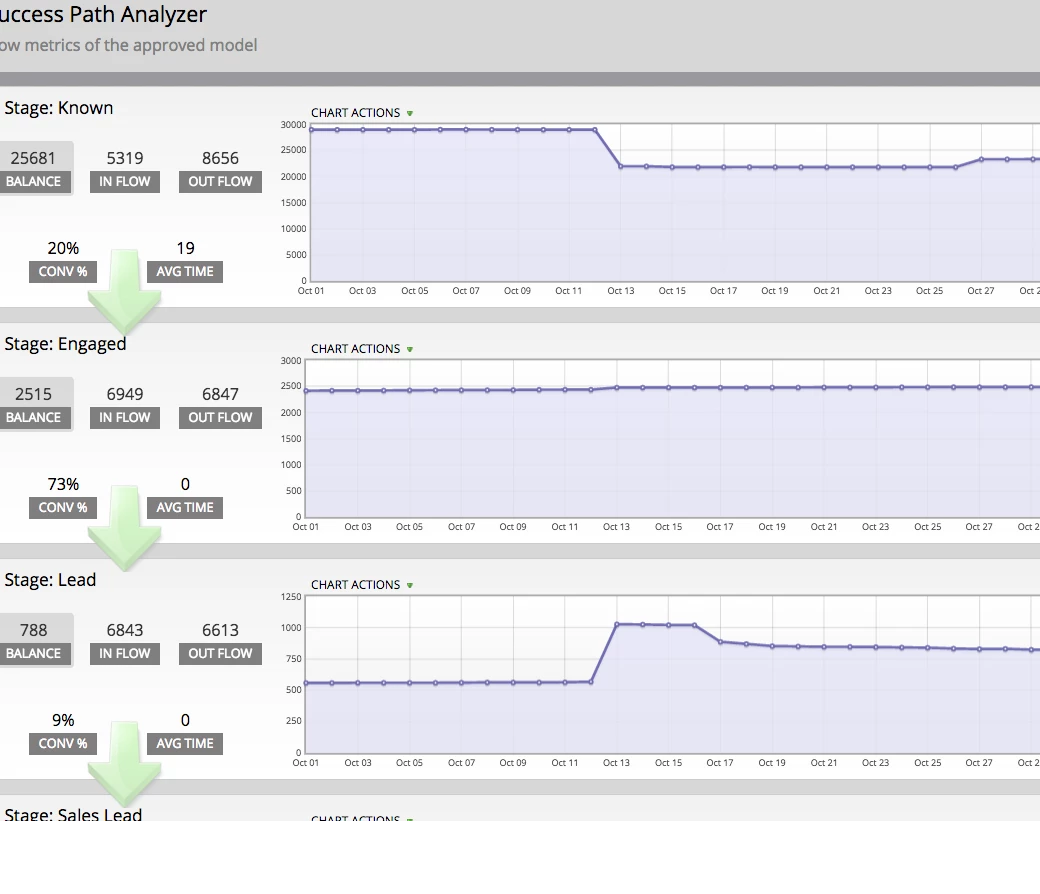Click Lead stage Conv % button
The image size is (1040, 894).
pyautogui.click(x=63, y=744)
